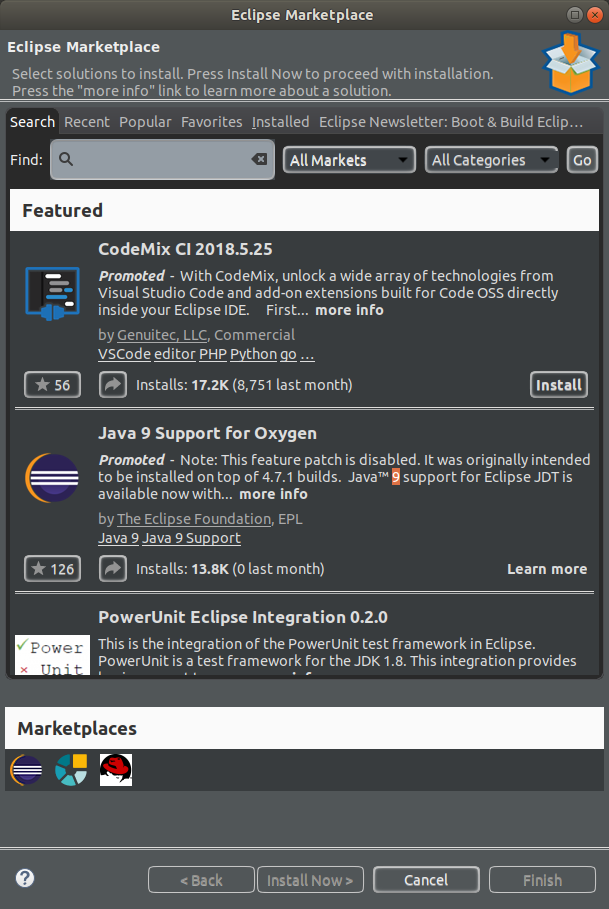Click the Featured heading
This screenshot has width=609, height=909.
63,210
